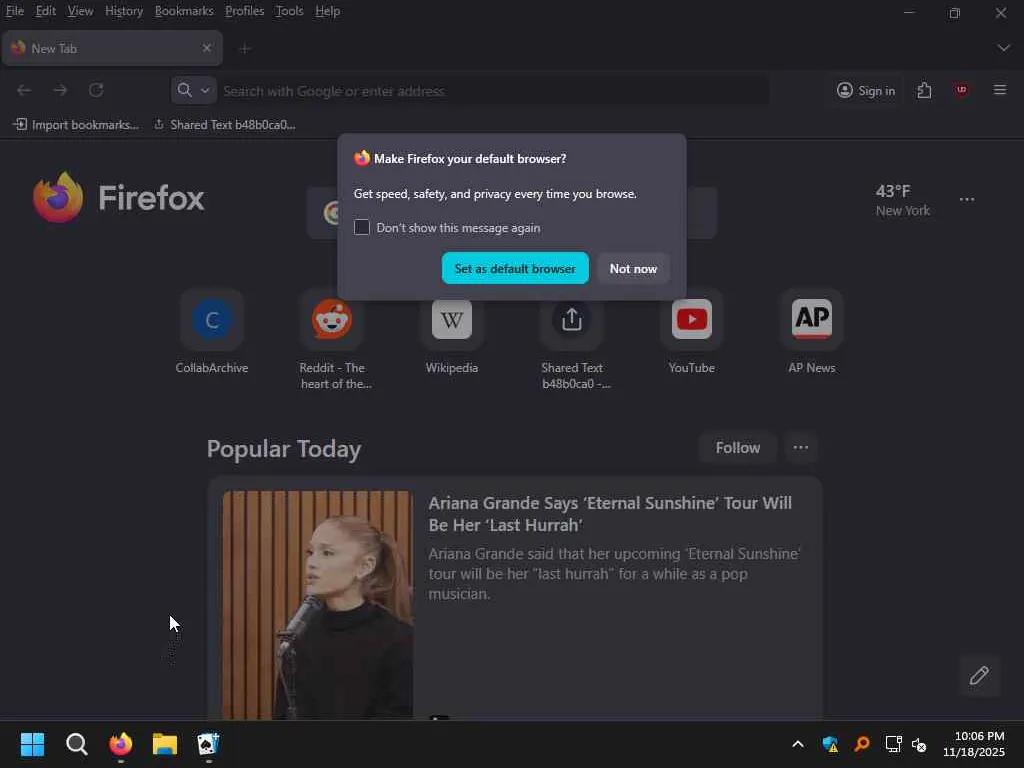This screenshot has height=768, width=1024.
Task: Show hidden system tray icons
Action: point(798,744)
